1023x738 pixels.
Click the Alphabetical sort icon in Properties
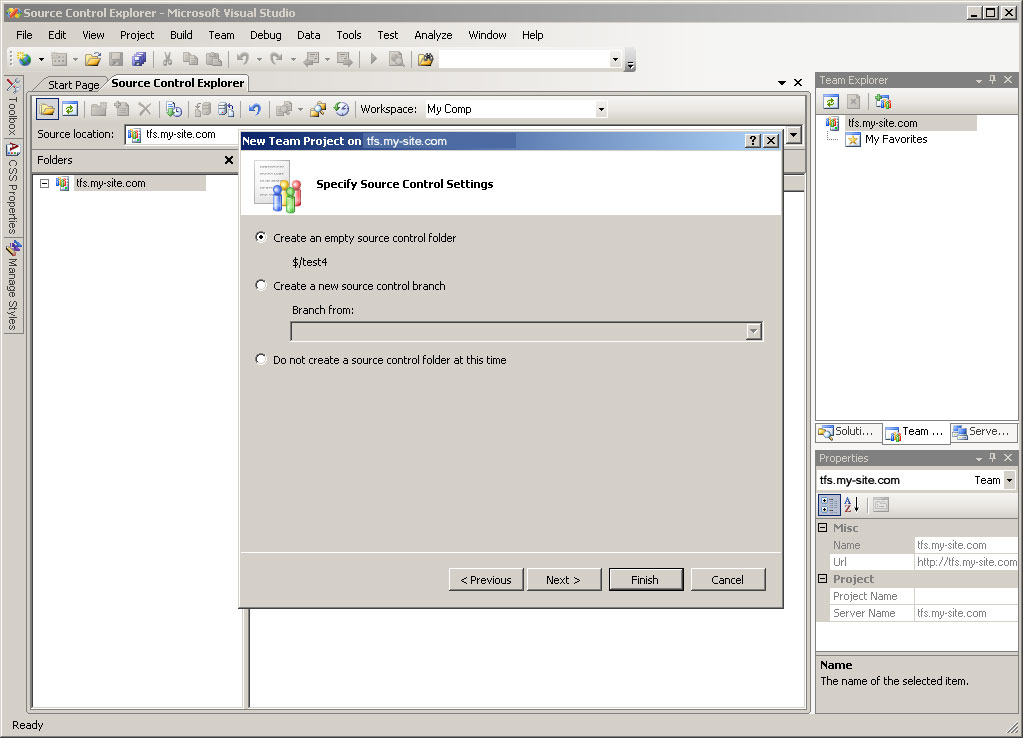click(x=851, y=504)
